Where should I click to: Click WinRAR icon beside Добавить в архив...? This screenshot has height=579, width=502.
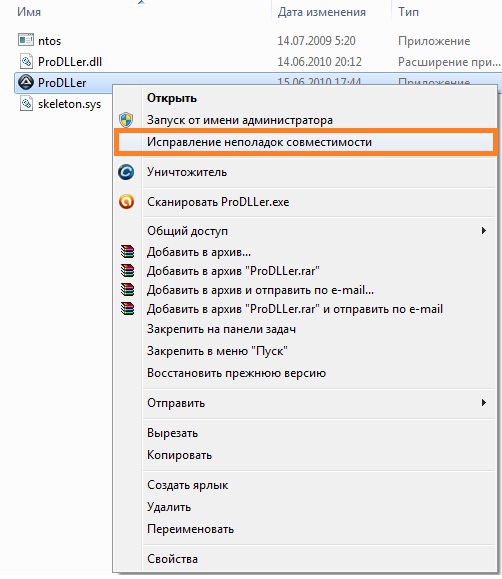click(x=127, y=251)
